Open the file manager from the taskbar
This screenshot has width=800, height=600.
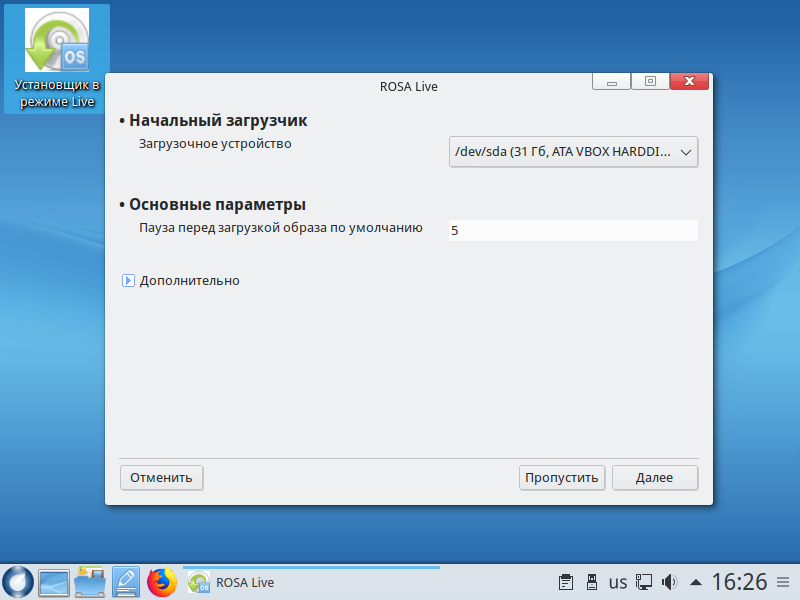[x=90, y=582]
